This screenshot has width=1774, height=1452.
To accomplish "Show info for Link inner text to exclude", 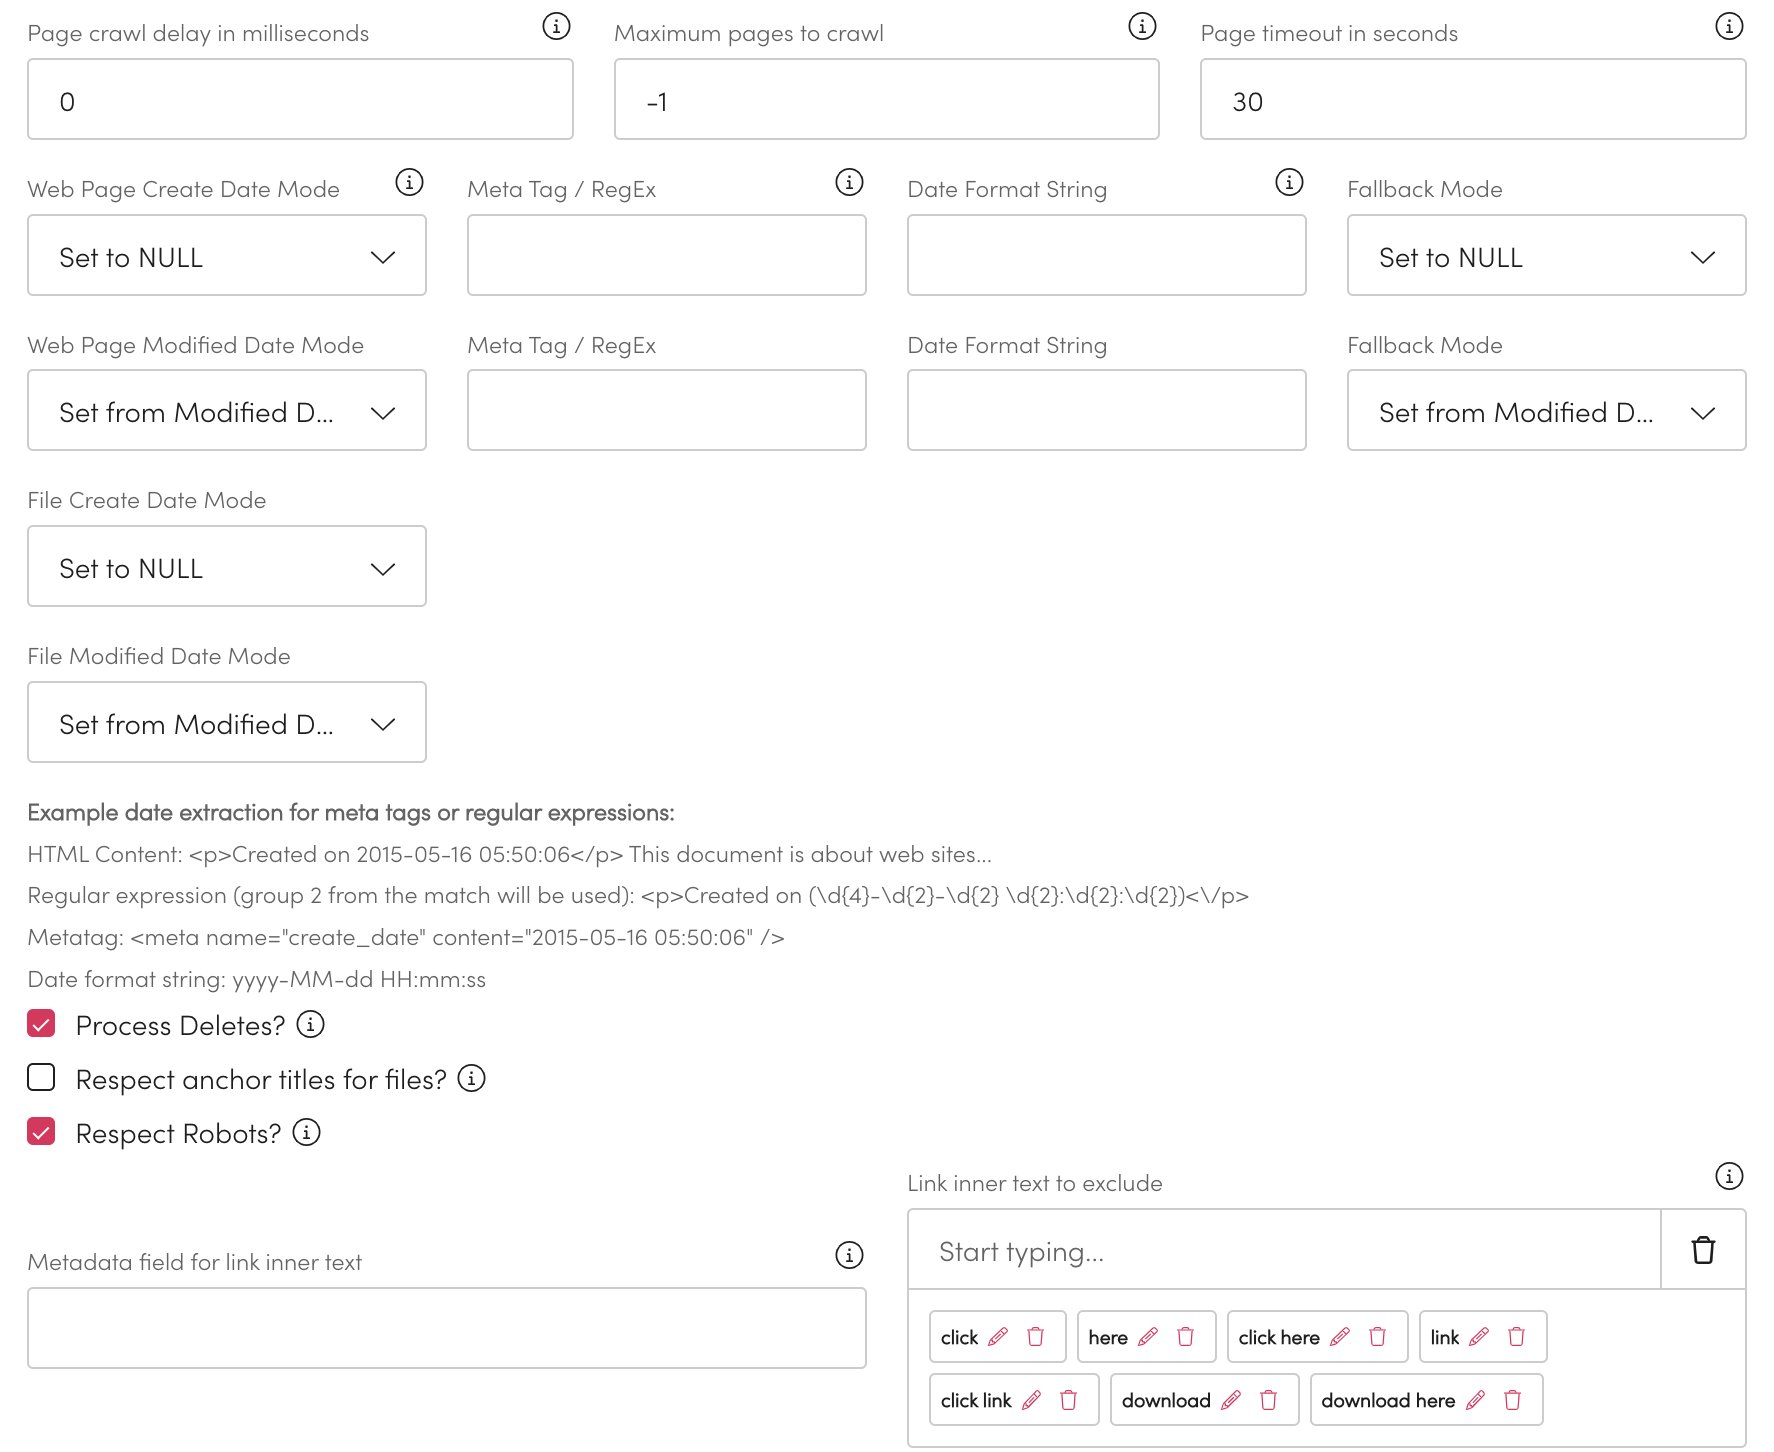I will pos(1729,1176).
